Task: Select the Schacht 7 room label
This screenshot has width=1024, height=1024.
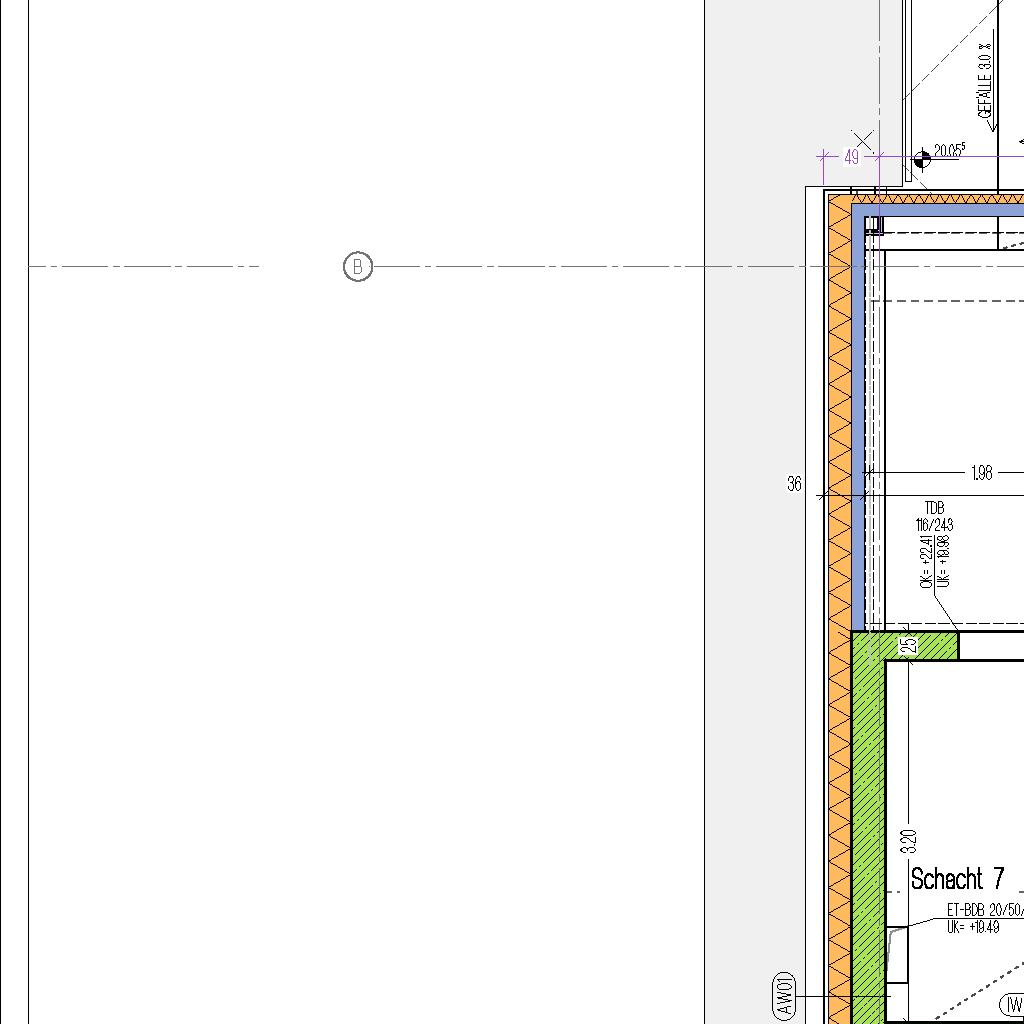Action: tap(957, 879)
